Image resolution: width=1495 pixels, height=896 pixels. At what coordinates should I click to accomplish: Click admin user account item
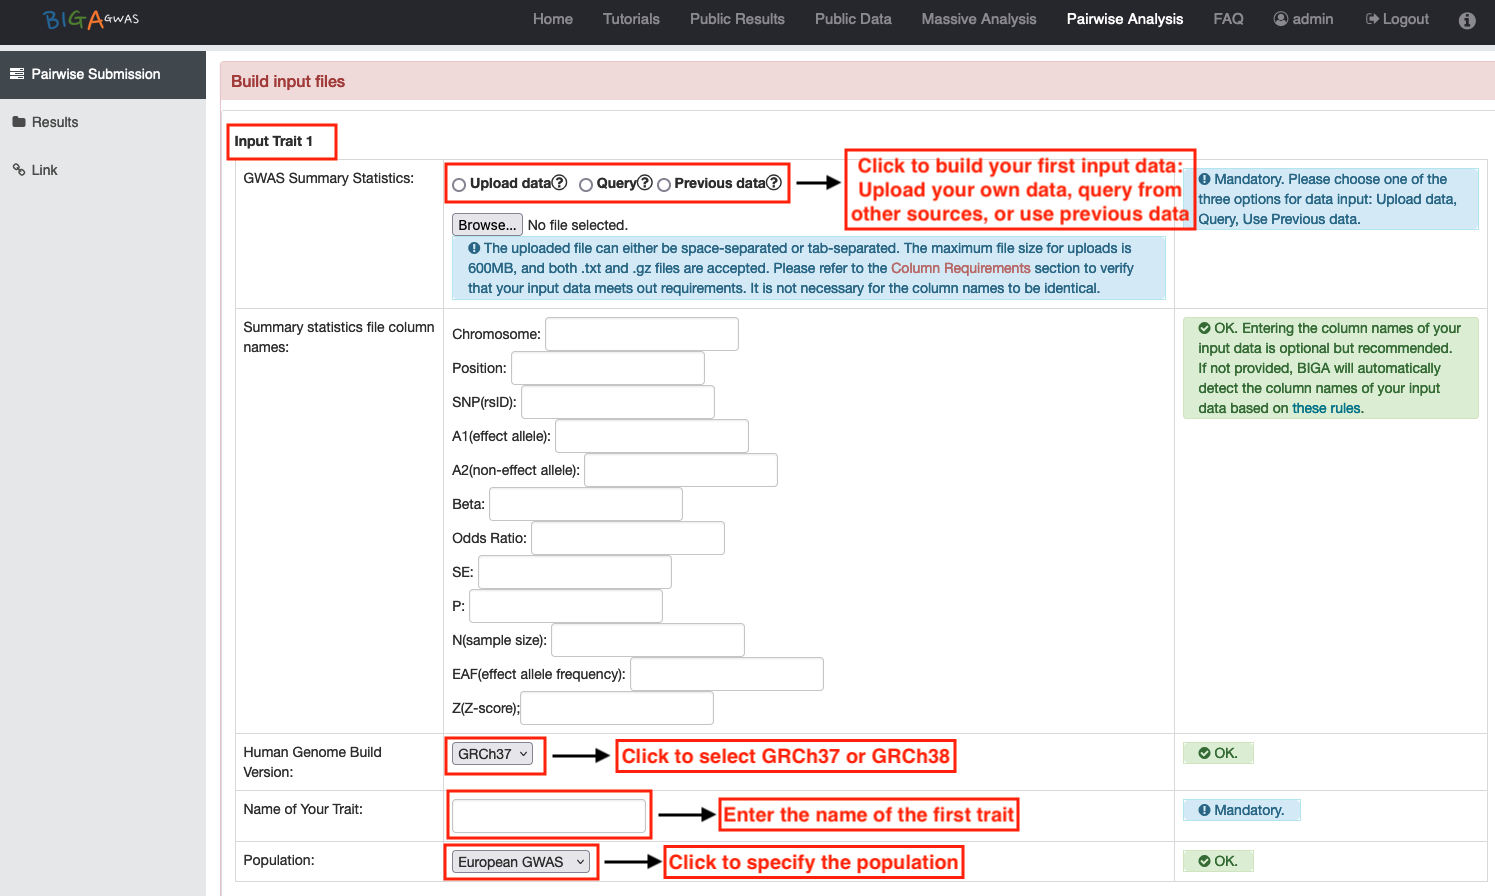1303,19
